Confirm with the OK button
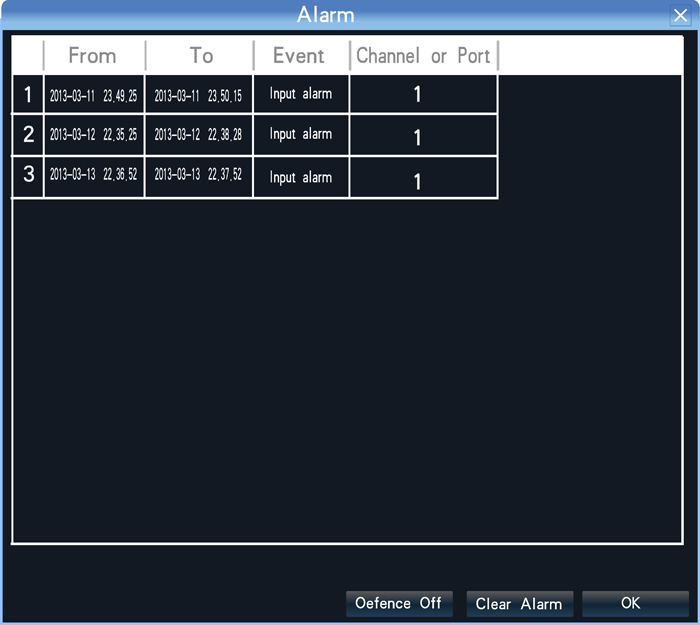 click(x=635, y=604)
